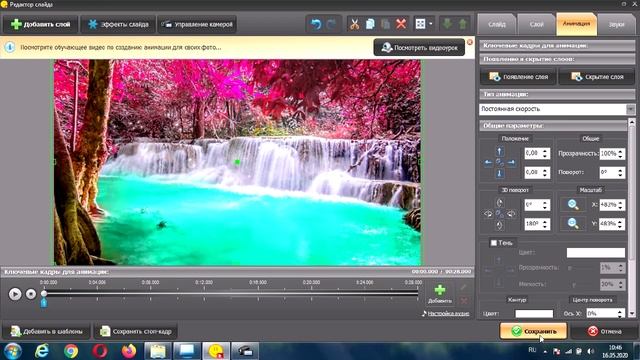This screenshot has height=360, width=640.
Task: Click the green center point on the preview
Action: pyautogui.click(x=237, y=162)
